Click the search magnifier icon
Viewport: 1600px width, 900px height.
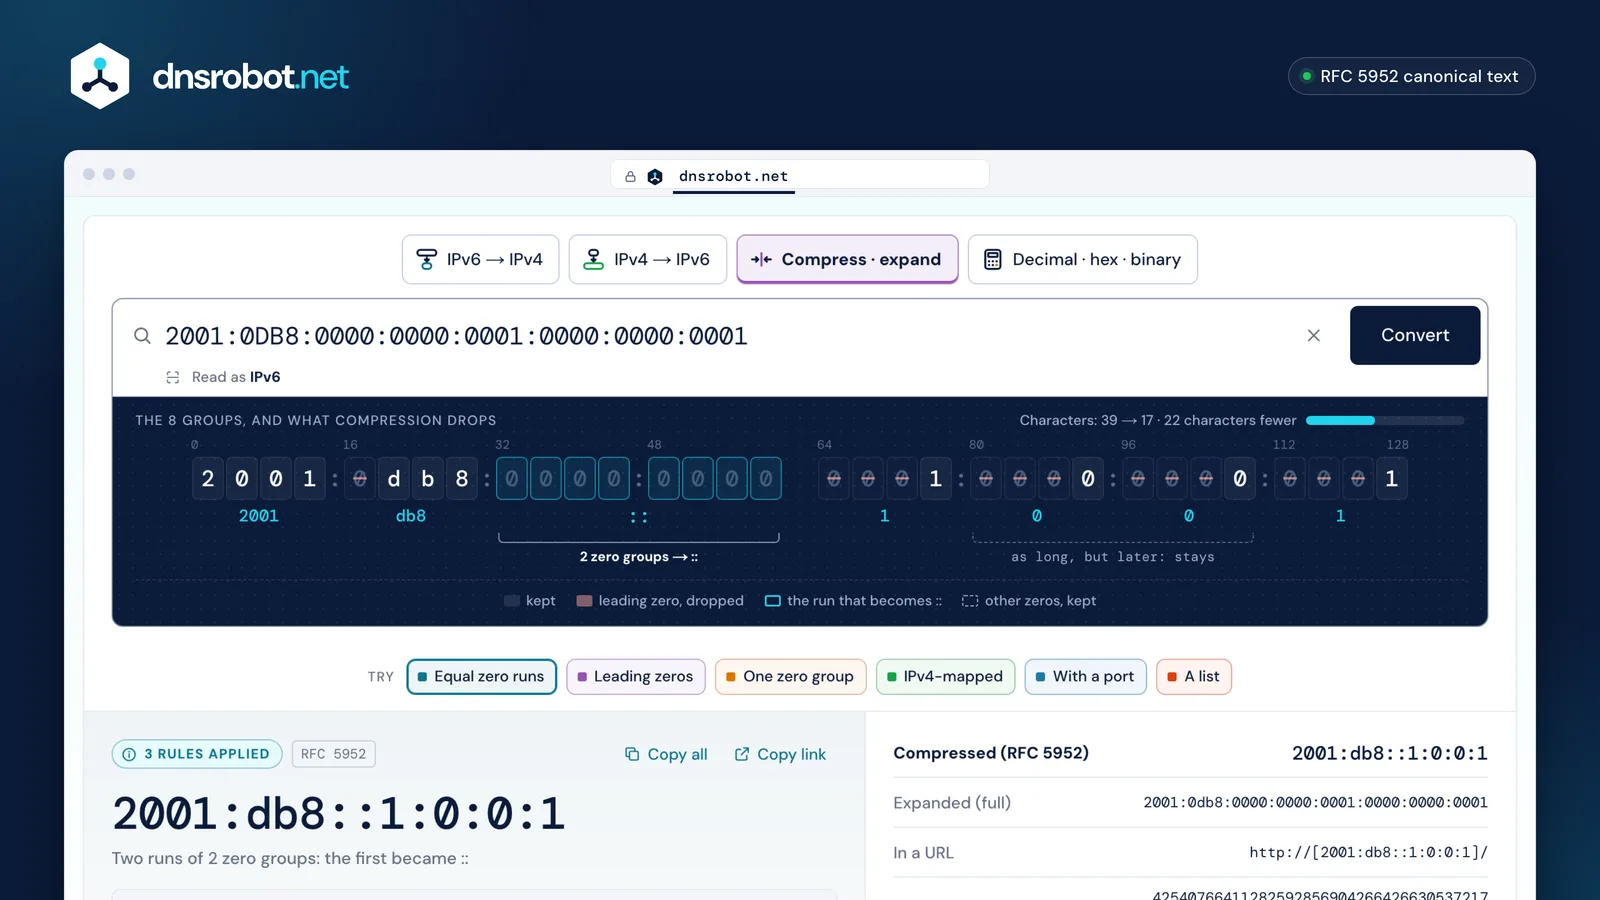tap(142, 336)
